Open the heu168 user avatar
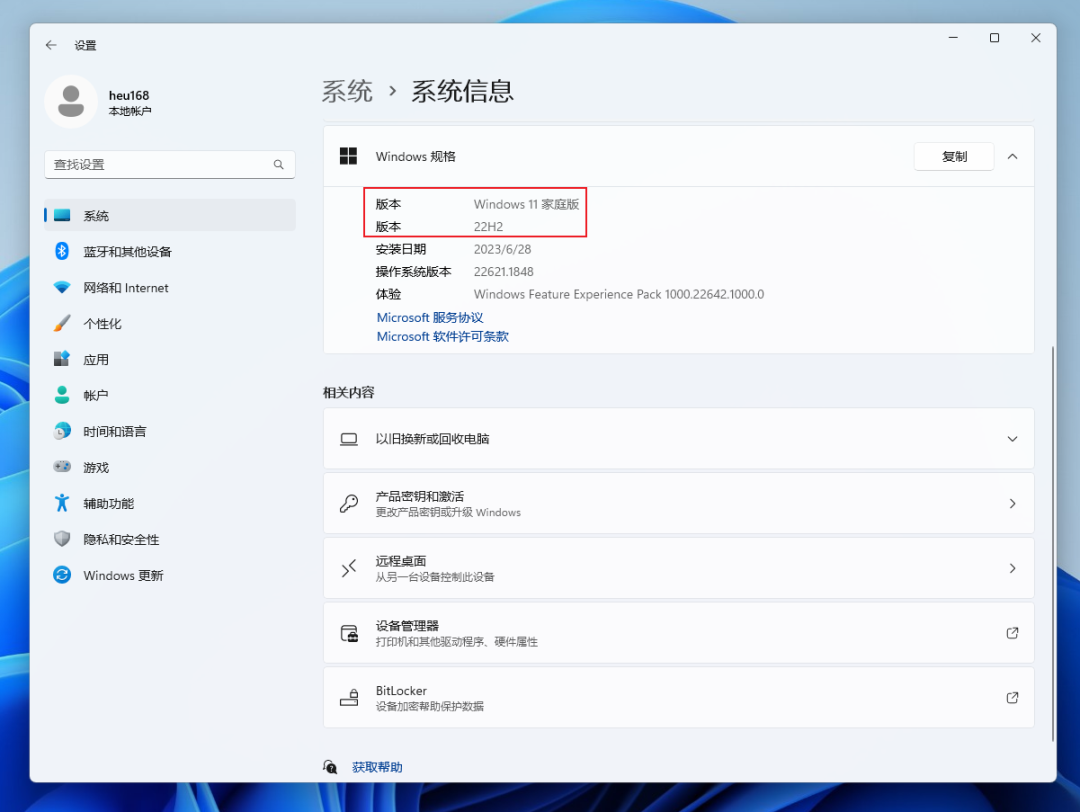The width and height of the screenshot is (1080, 812). click(71, 102)
